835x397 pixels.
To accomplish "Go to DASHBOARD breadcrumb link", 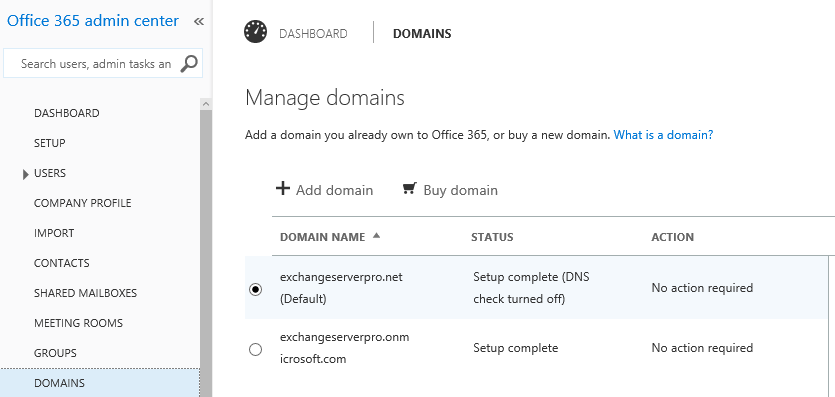I will 313,34.
